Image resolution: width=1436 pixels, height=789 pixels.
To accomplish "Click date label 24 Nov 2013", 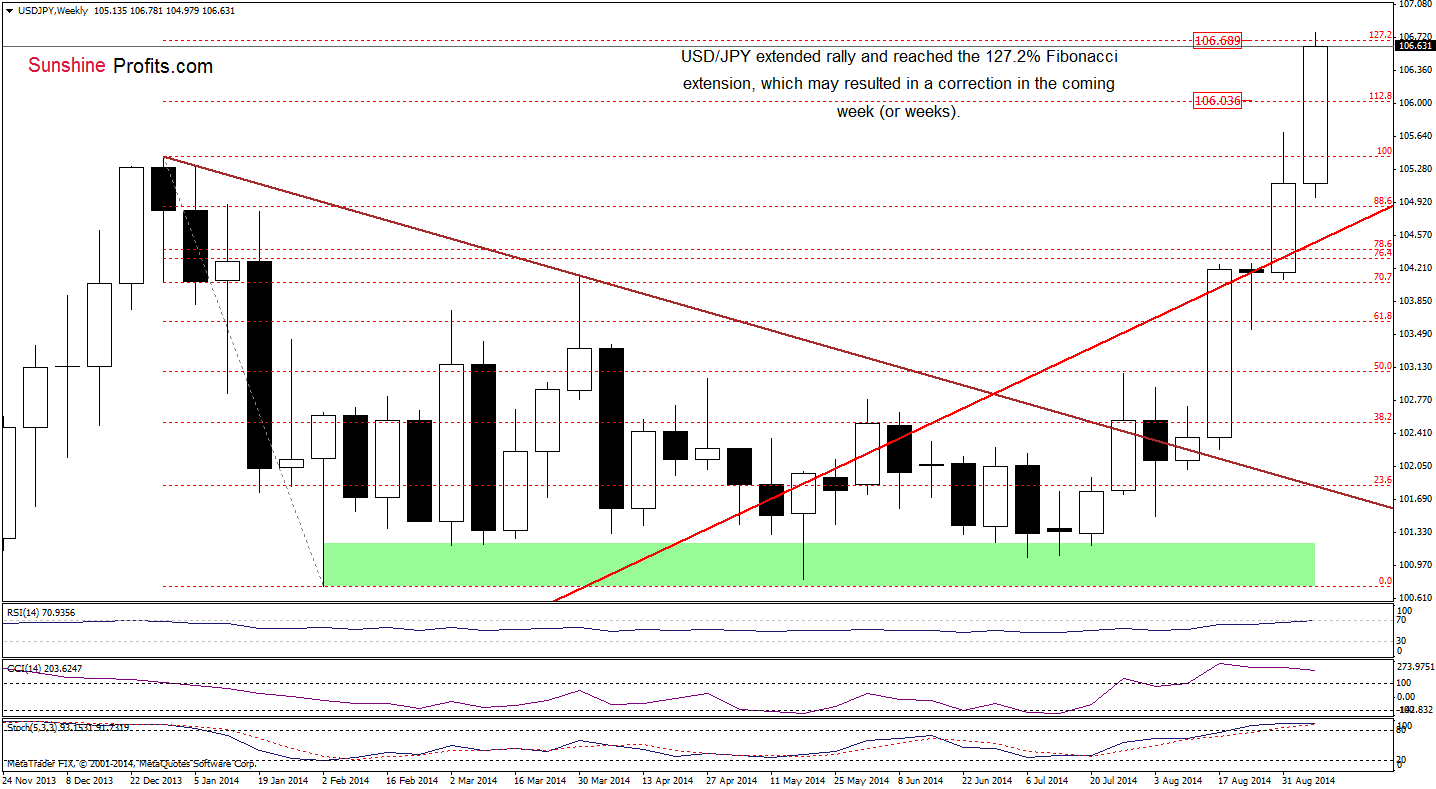I will click(x=29, y=780).
